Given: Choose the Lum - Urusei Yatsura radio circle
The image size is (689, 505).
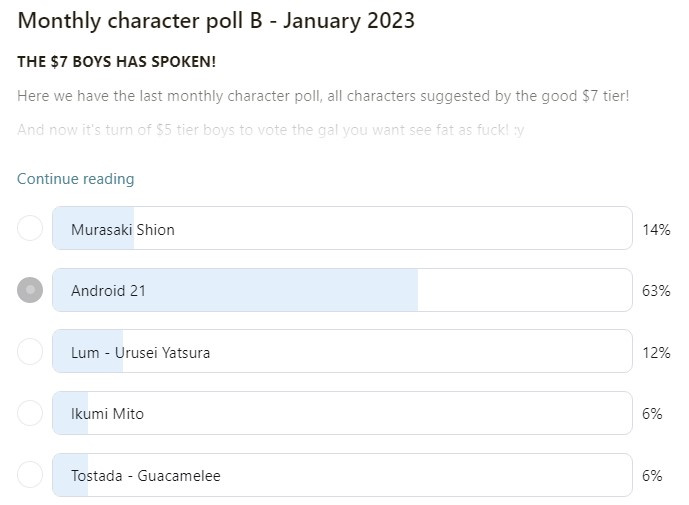Looking at the screenshot, I should click(30, 352).
